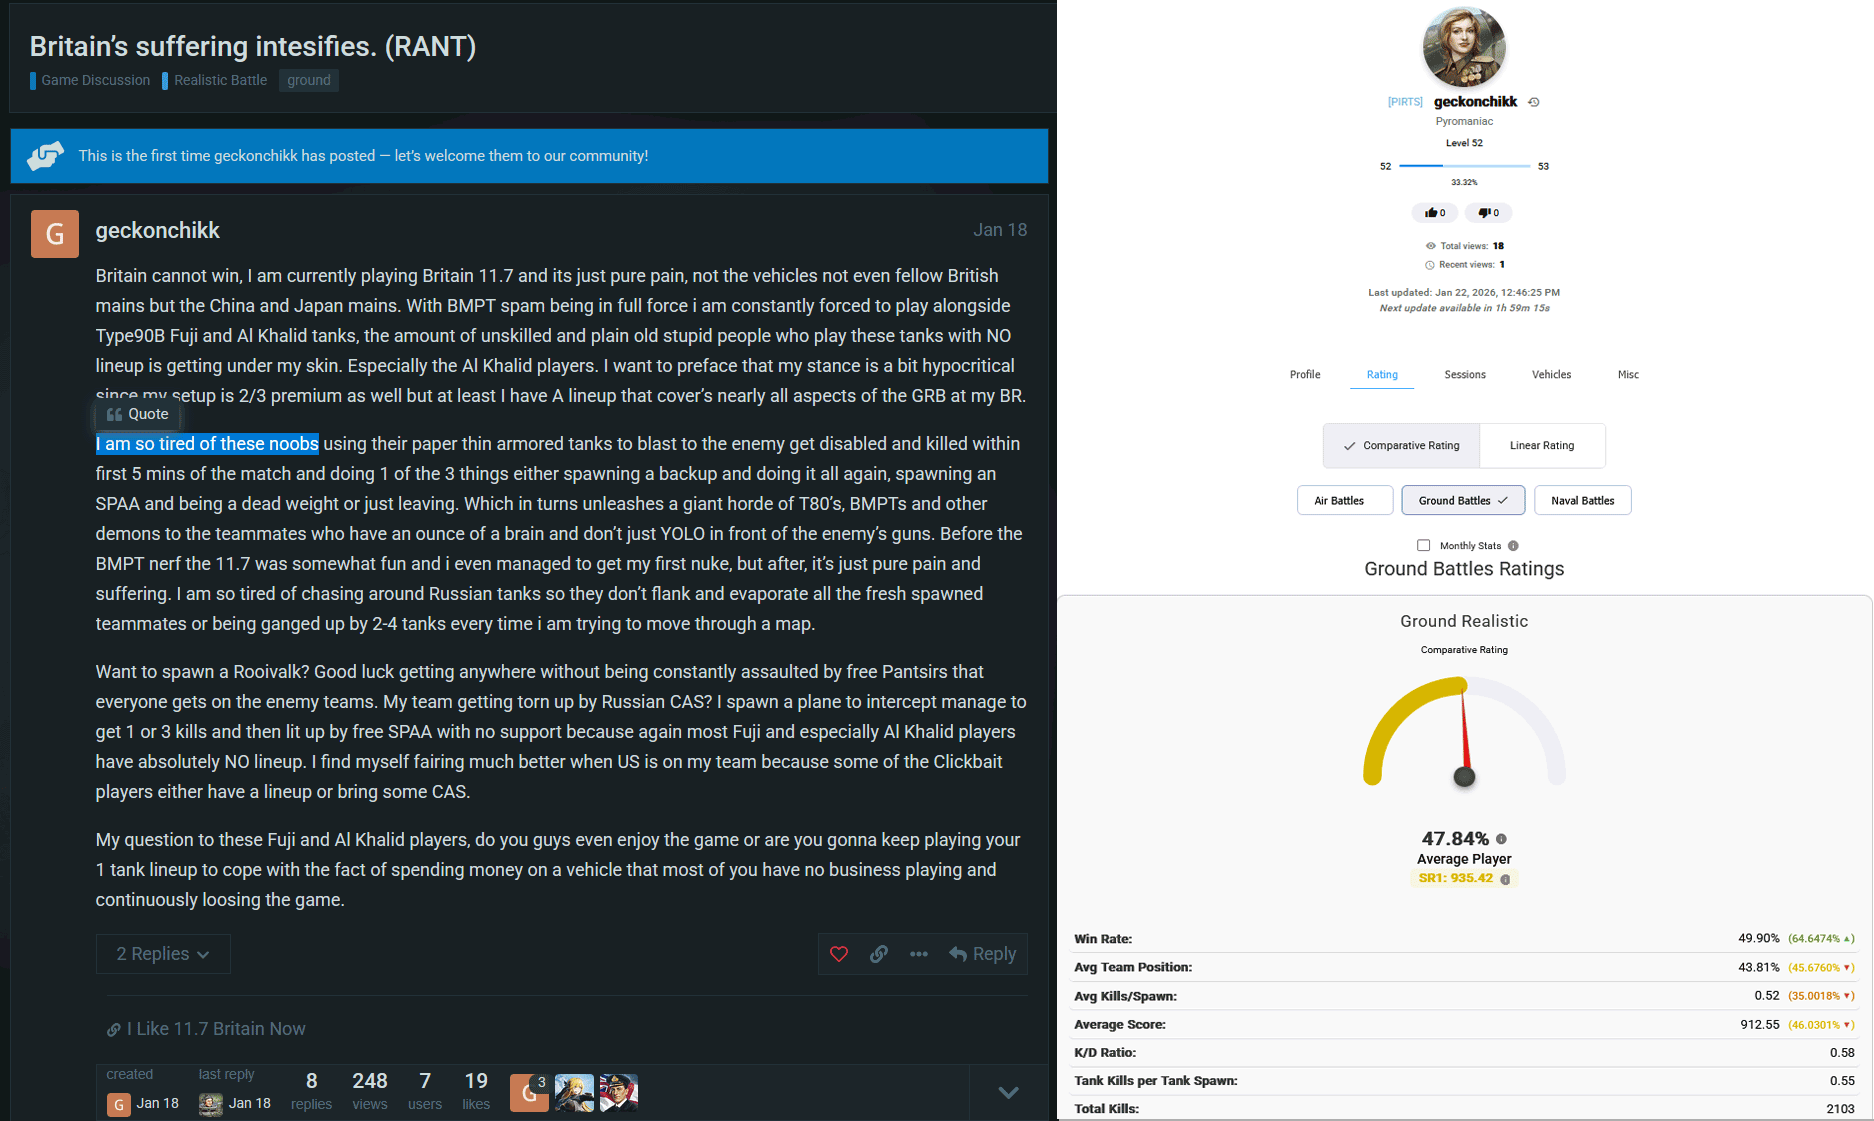Open the Realistic Battle category
Image resolution: width=1874 pixels, height=1121 pixels.
pos(215,80)
